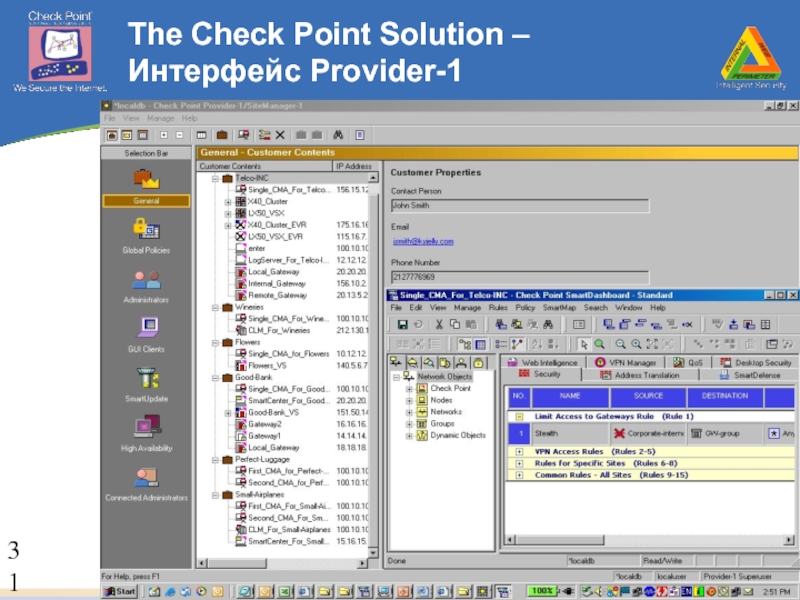
Task: Click the padlock tab icon in objects pane
Action: [x=478, y=363]
